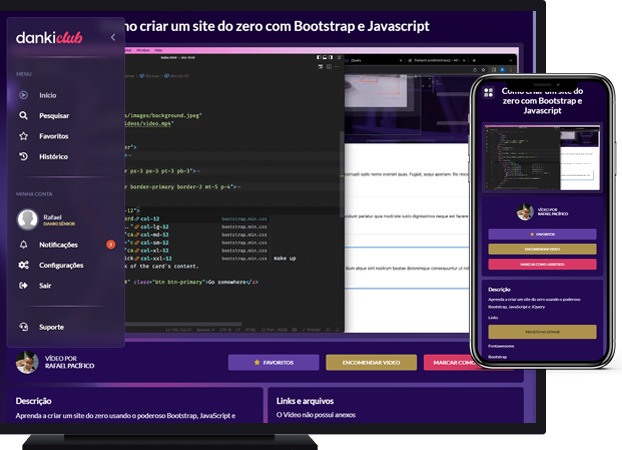Screen dimensions: 622x450
Task: Click the Favoritos button below the video
Action: tap(273, 362)
